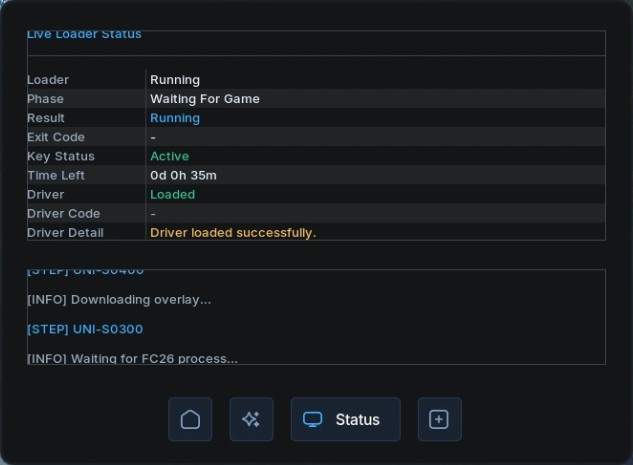Viewport: 633px width, 465px height.
Task: Select the Time Left row label
Action: (56, 175)
